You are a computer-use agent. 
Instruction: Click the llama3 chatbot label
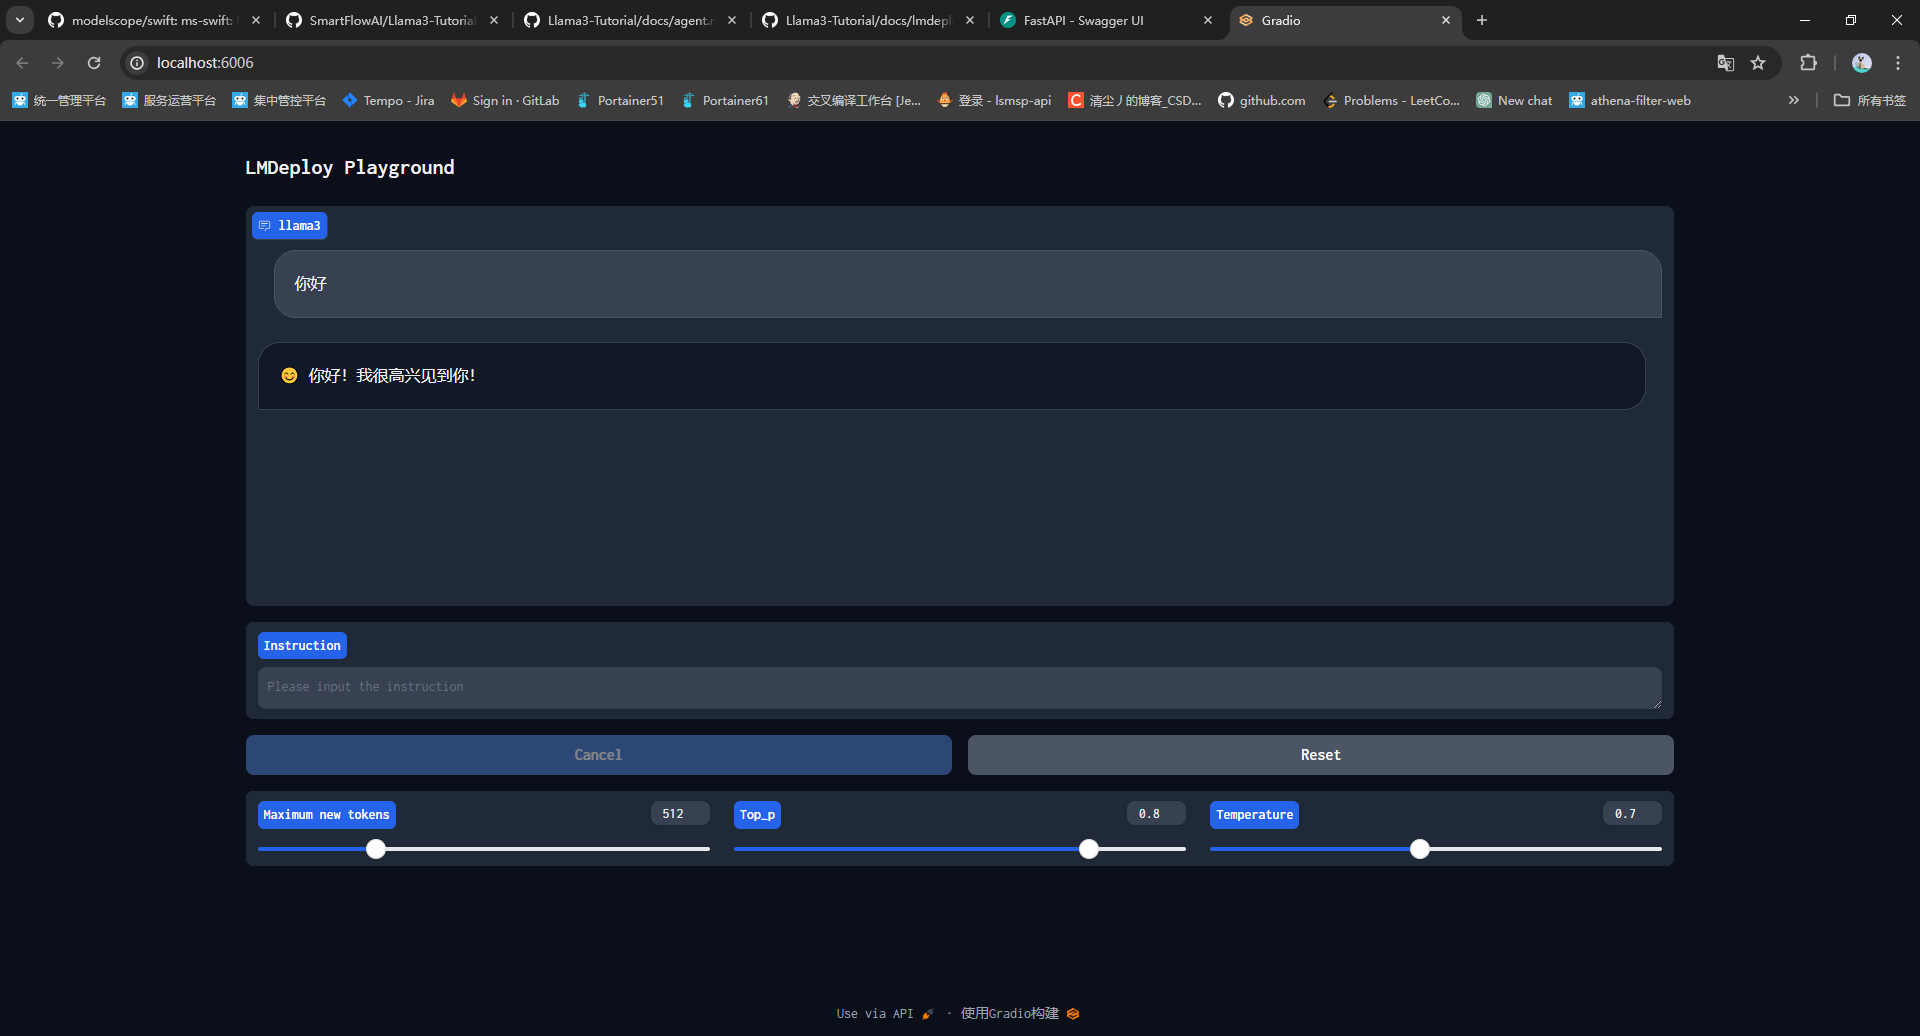289,226
